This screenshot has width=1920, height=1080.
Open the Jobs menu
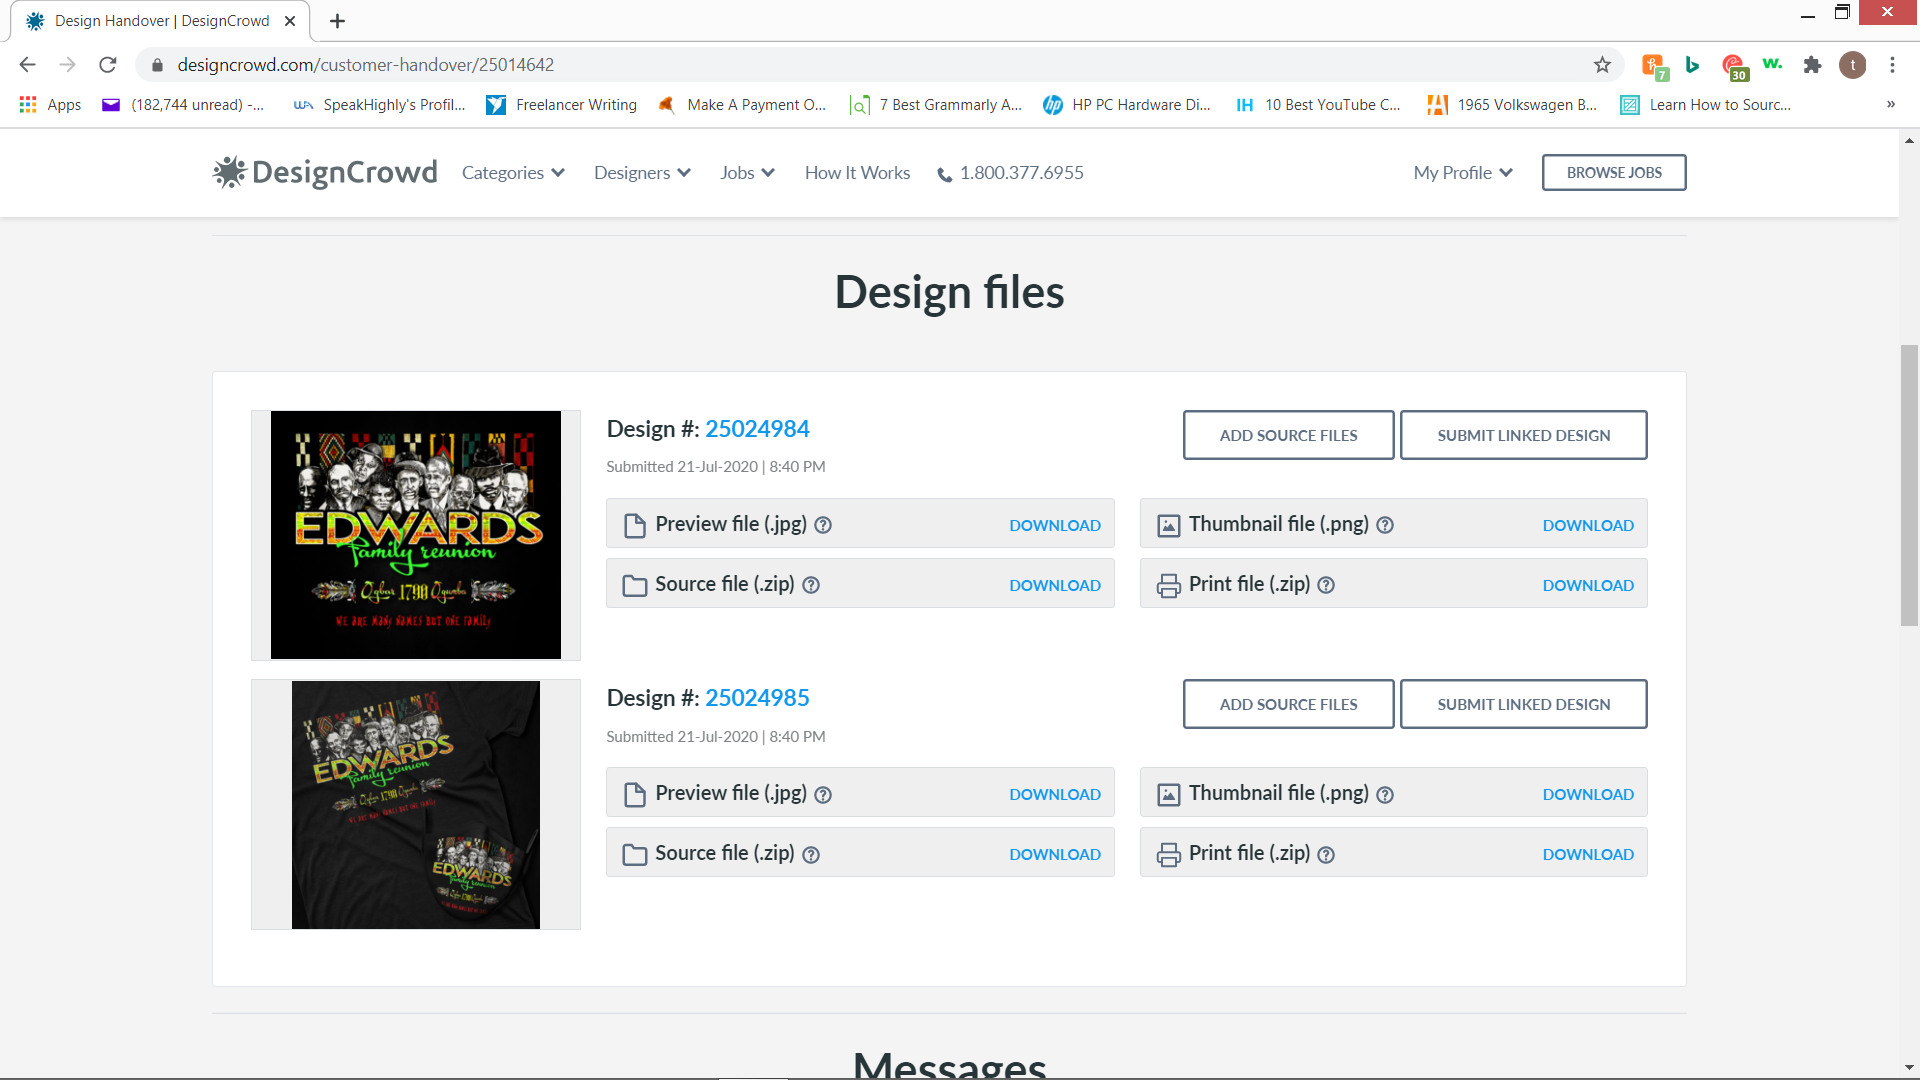747,173
